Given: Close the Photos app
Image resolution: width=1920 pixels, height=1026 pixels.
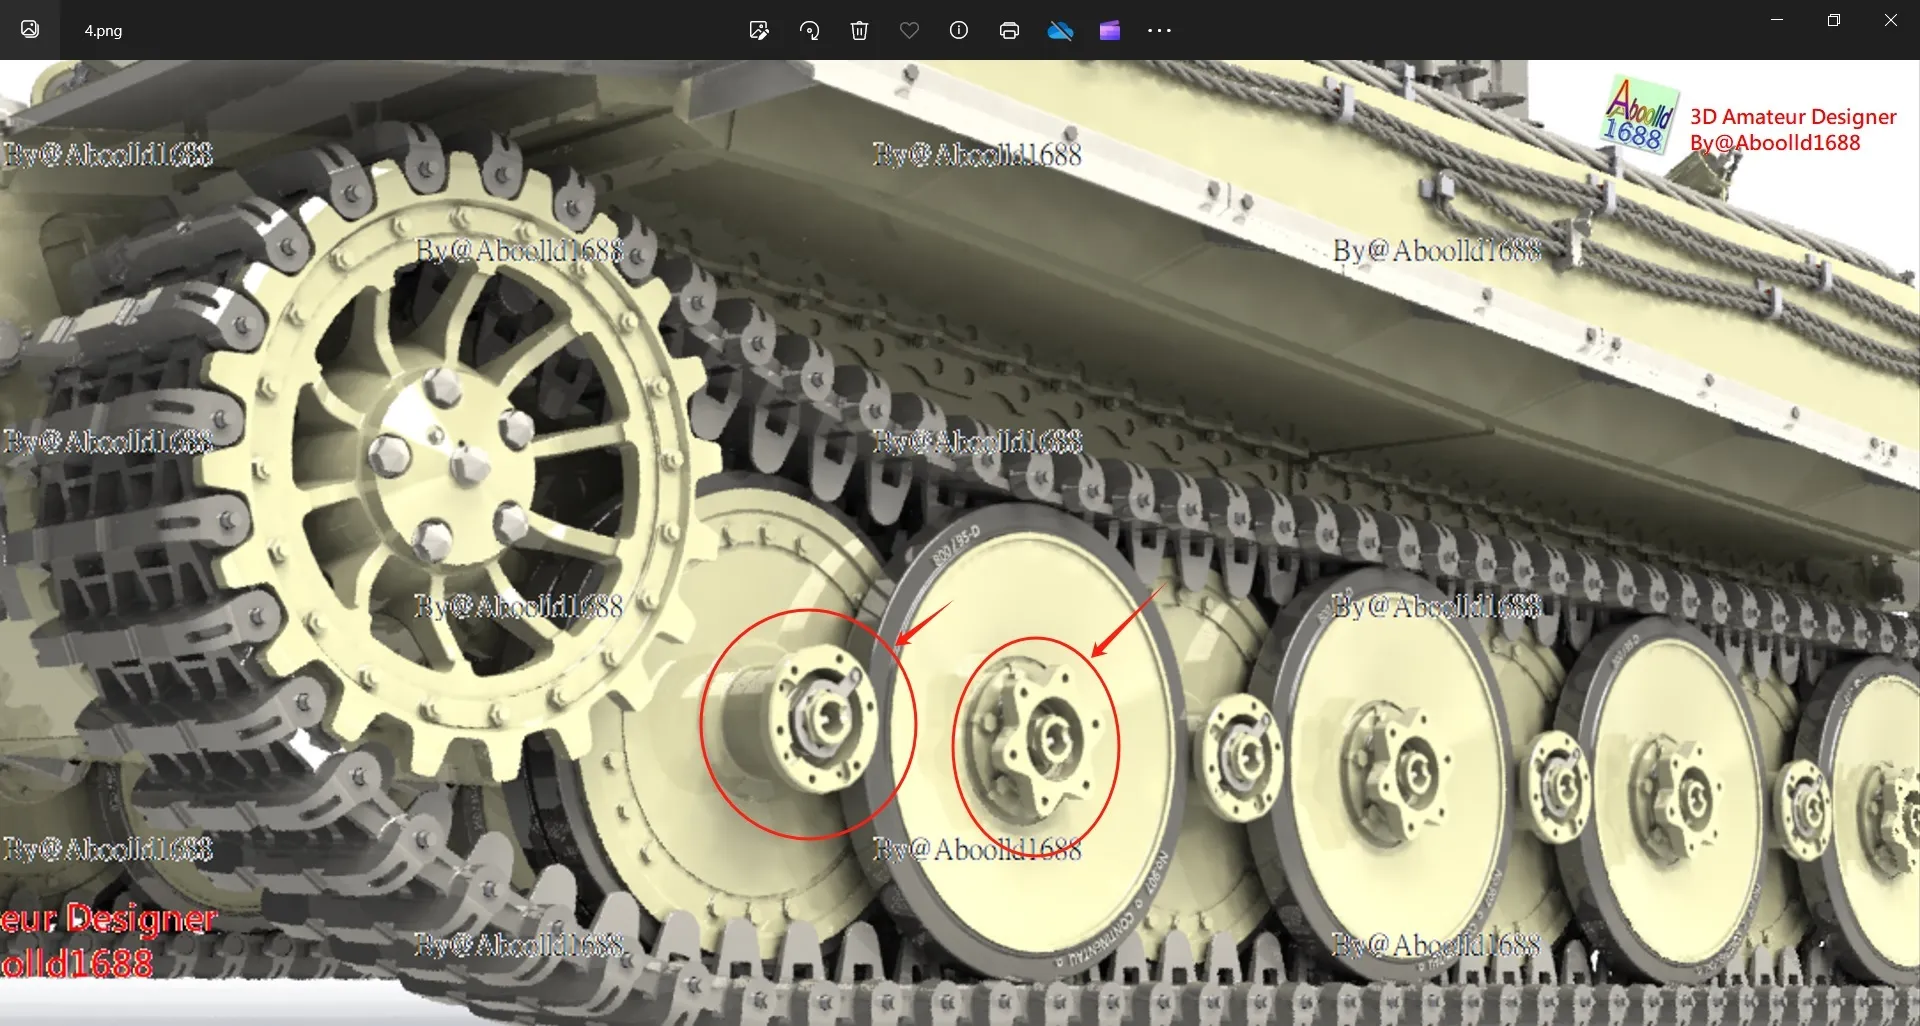Looking at the screenshot, I should (x=1891, y=20).
